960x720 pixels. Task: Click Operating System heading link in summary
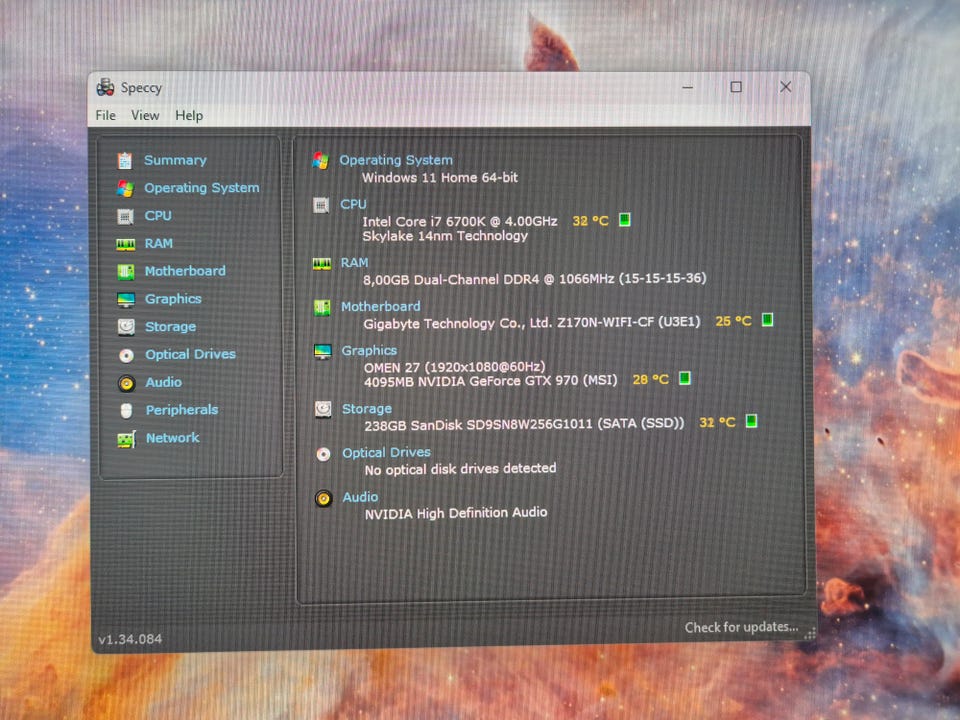point(396,160)
